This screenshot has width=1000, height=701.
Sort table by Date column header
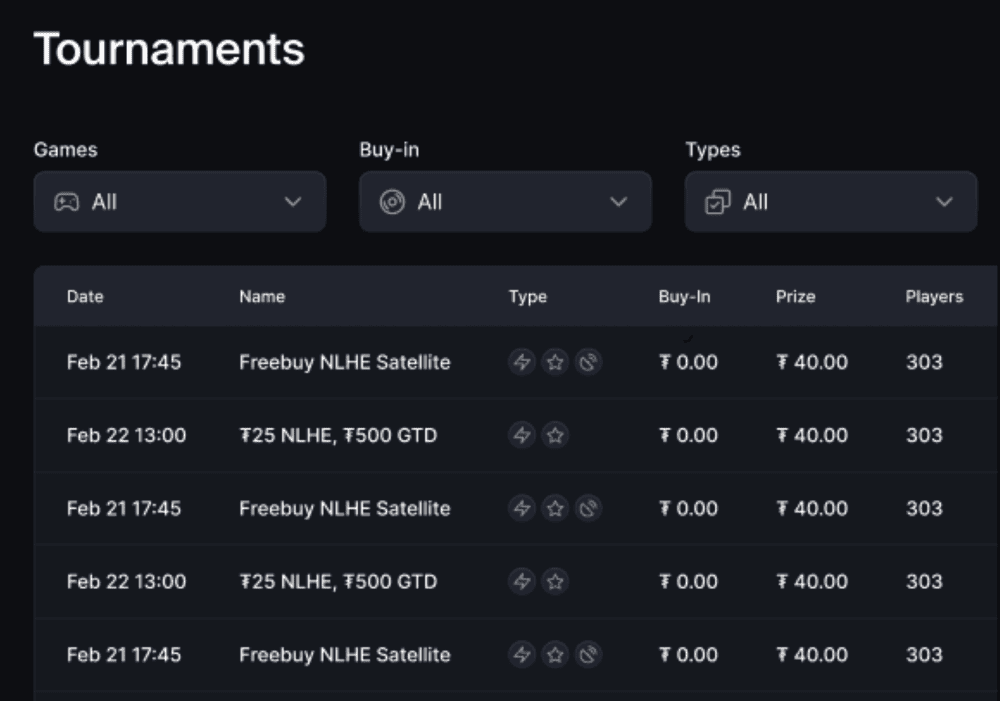coord(85,296)
